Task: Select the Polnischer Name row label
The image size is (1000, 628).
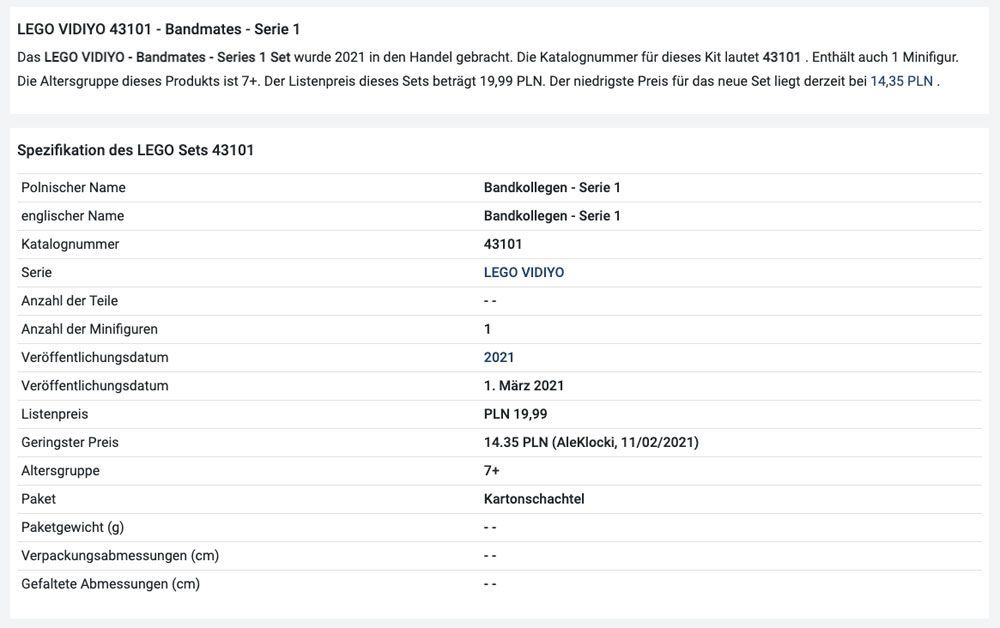Action: (x=73, y=187)
